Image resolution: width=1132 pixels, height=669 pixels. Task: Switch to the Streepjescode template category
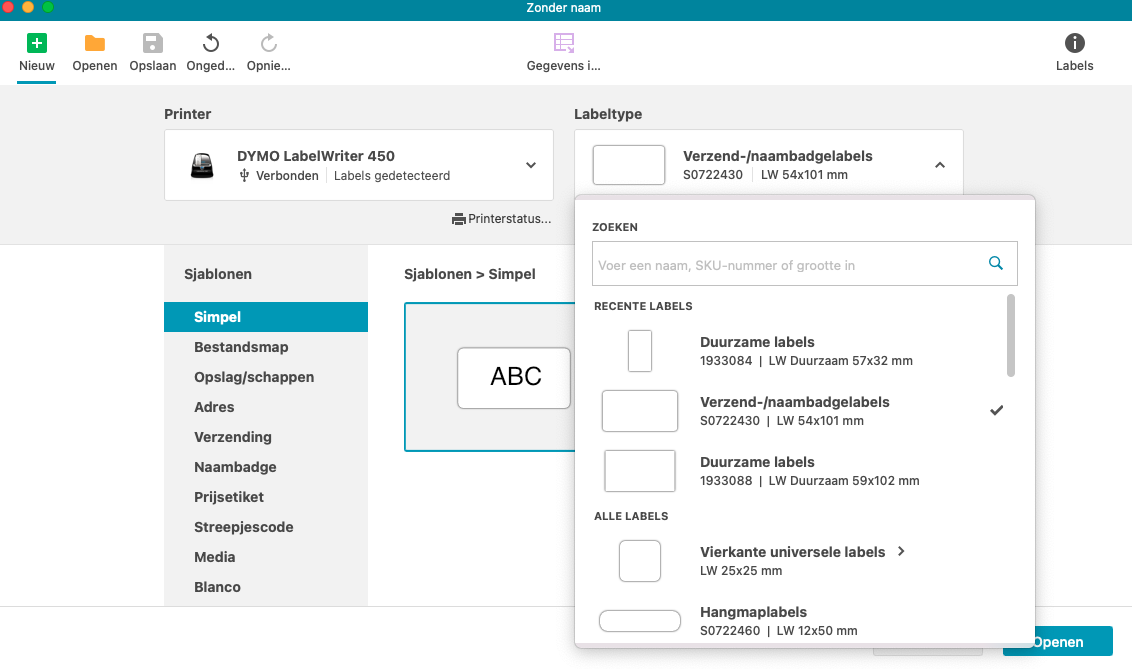pos(243,527)
